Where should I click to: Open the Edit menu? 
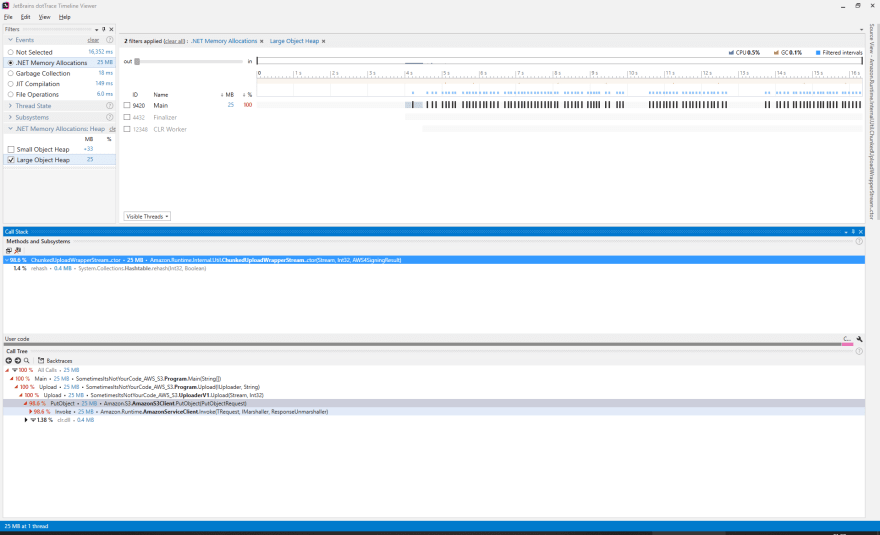coord(25,17)
